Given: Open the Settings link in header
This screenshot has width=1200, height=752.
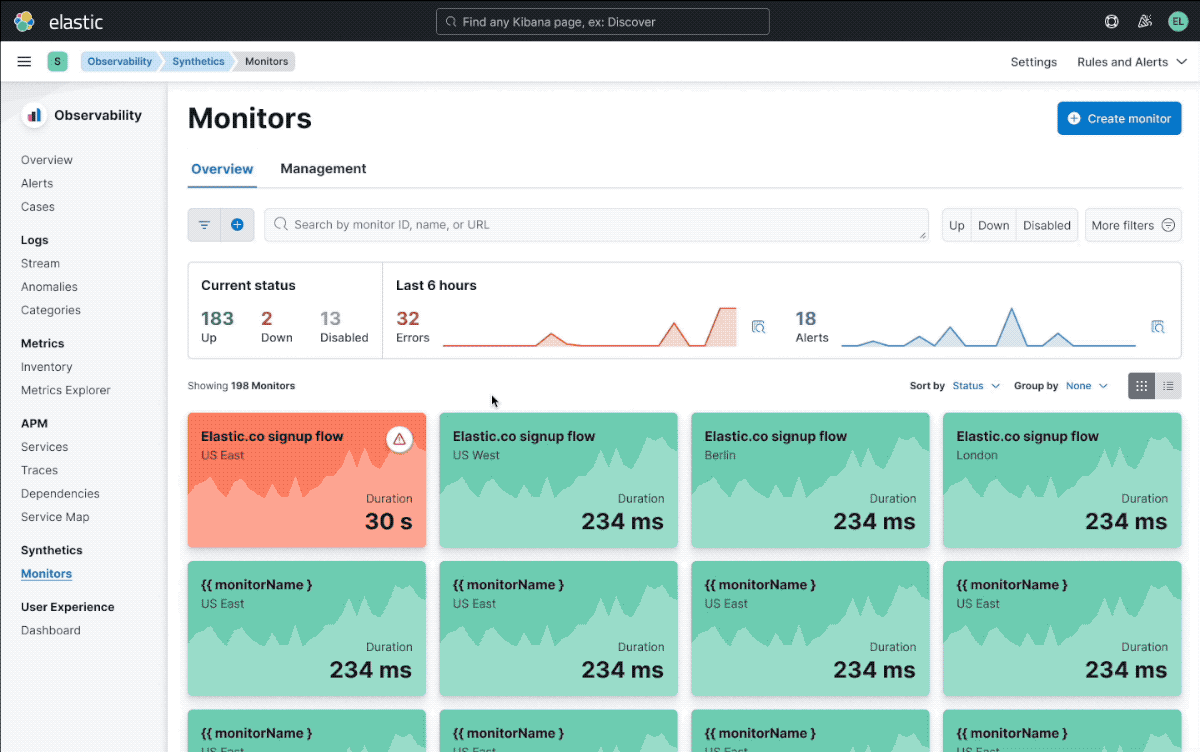Looking at the screenshot, I should coord(1033,62).
